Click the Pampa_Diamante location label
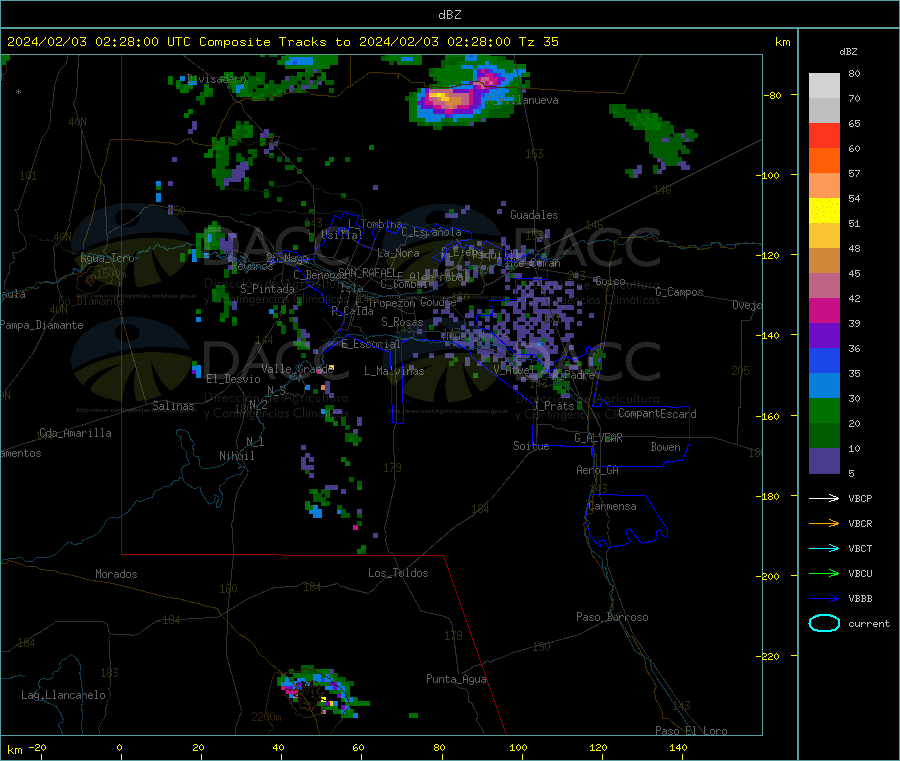The width and height of the screenshot is (900, 761). coord(41,325)
